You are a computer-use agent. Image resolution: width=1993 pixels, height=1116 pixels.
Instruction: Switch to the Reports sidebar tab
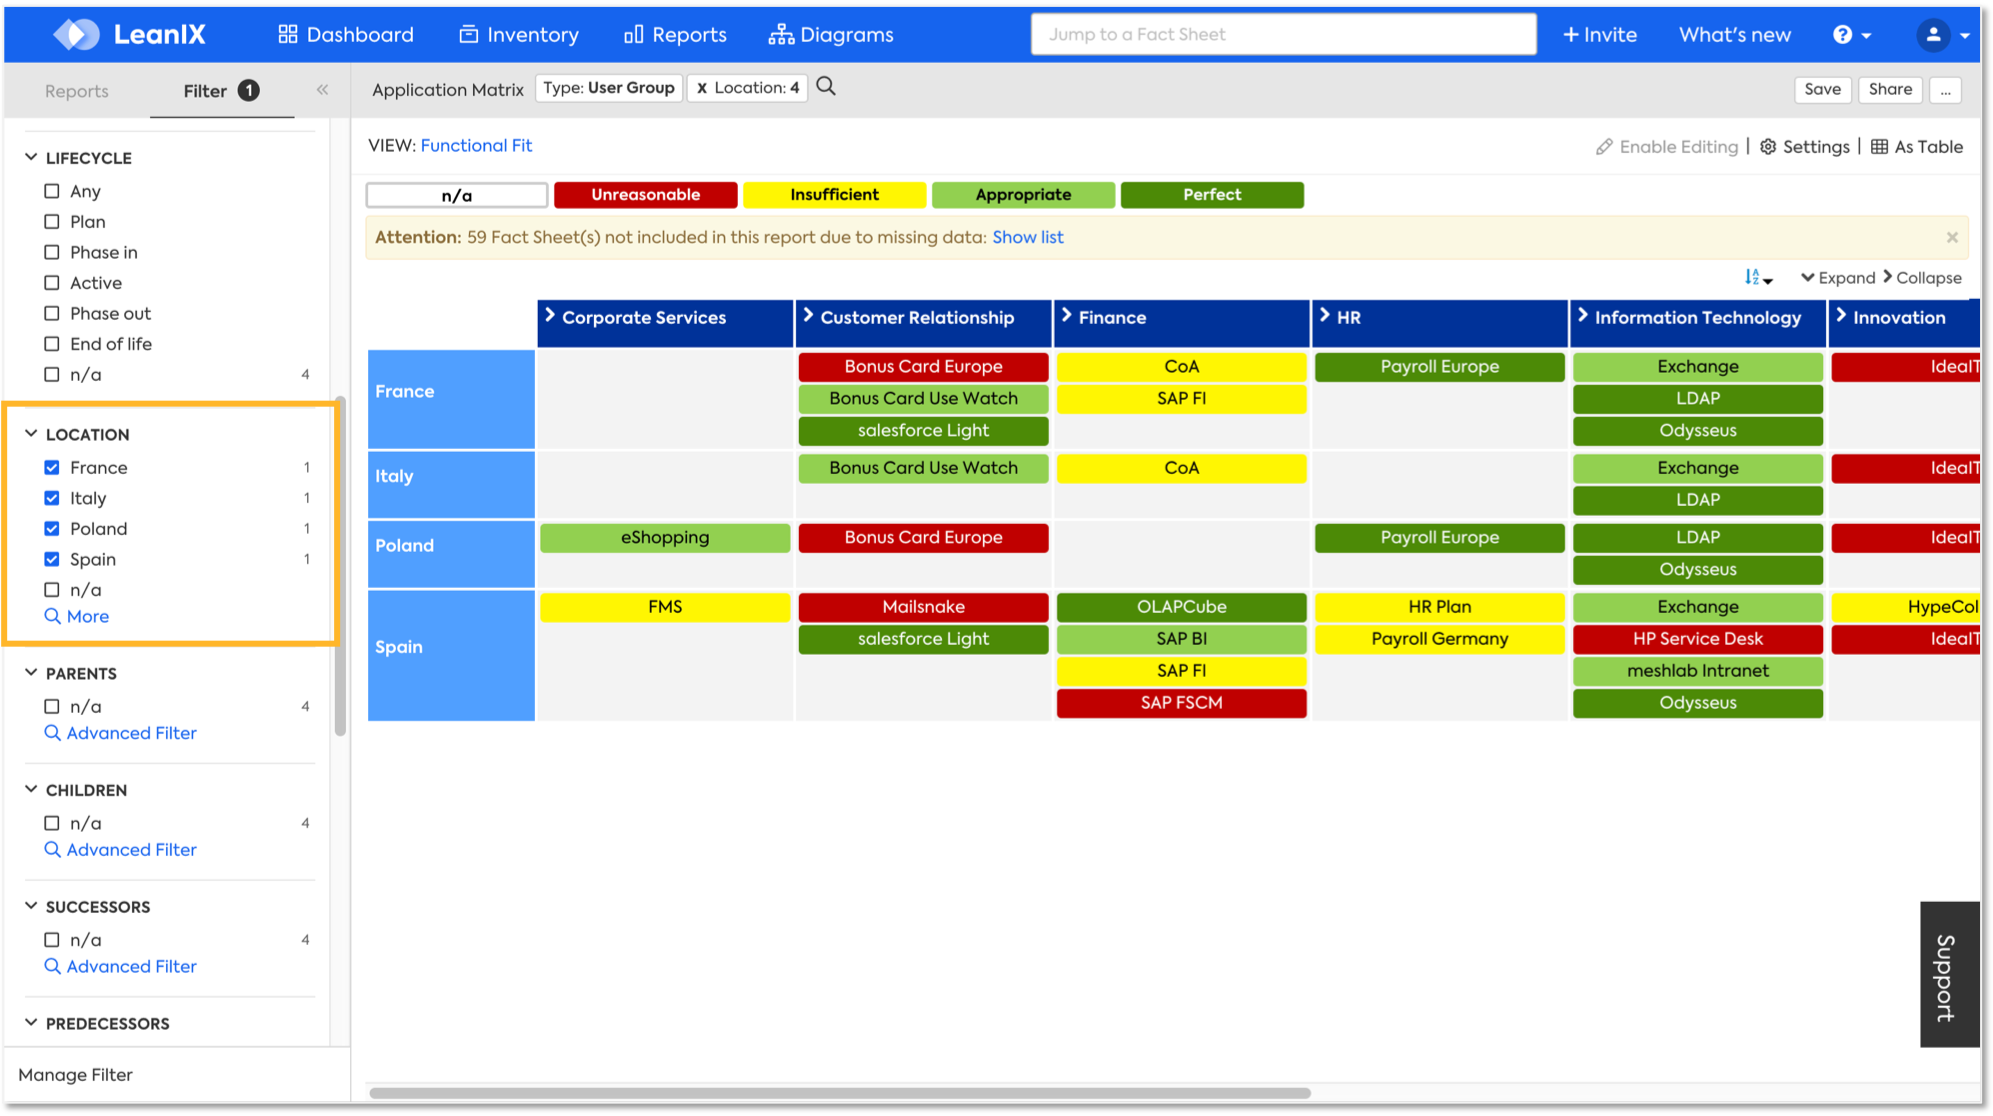point(76,91)
